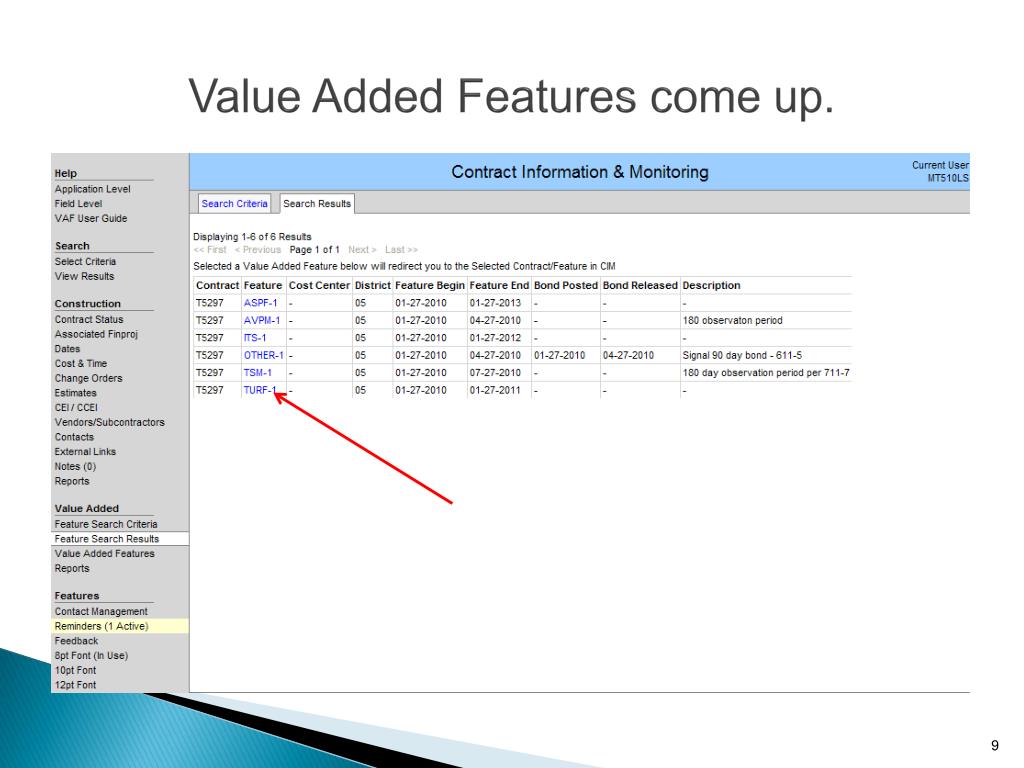The width and height of the screenshot is (1024, 768).
Task: Click Feature End date 01-27-2013
Action: (495, 303)
